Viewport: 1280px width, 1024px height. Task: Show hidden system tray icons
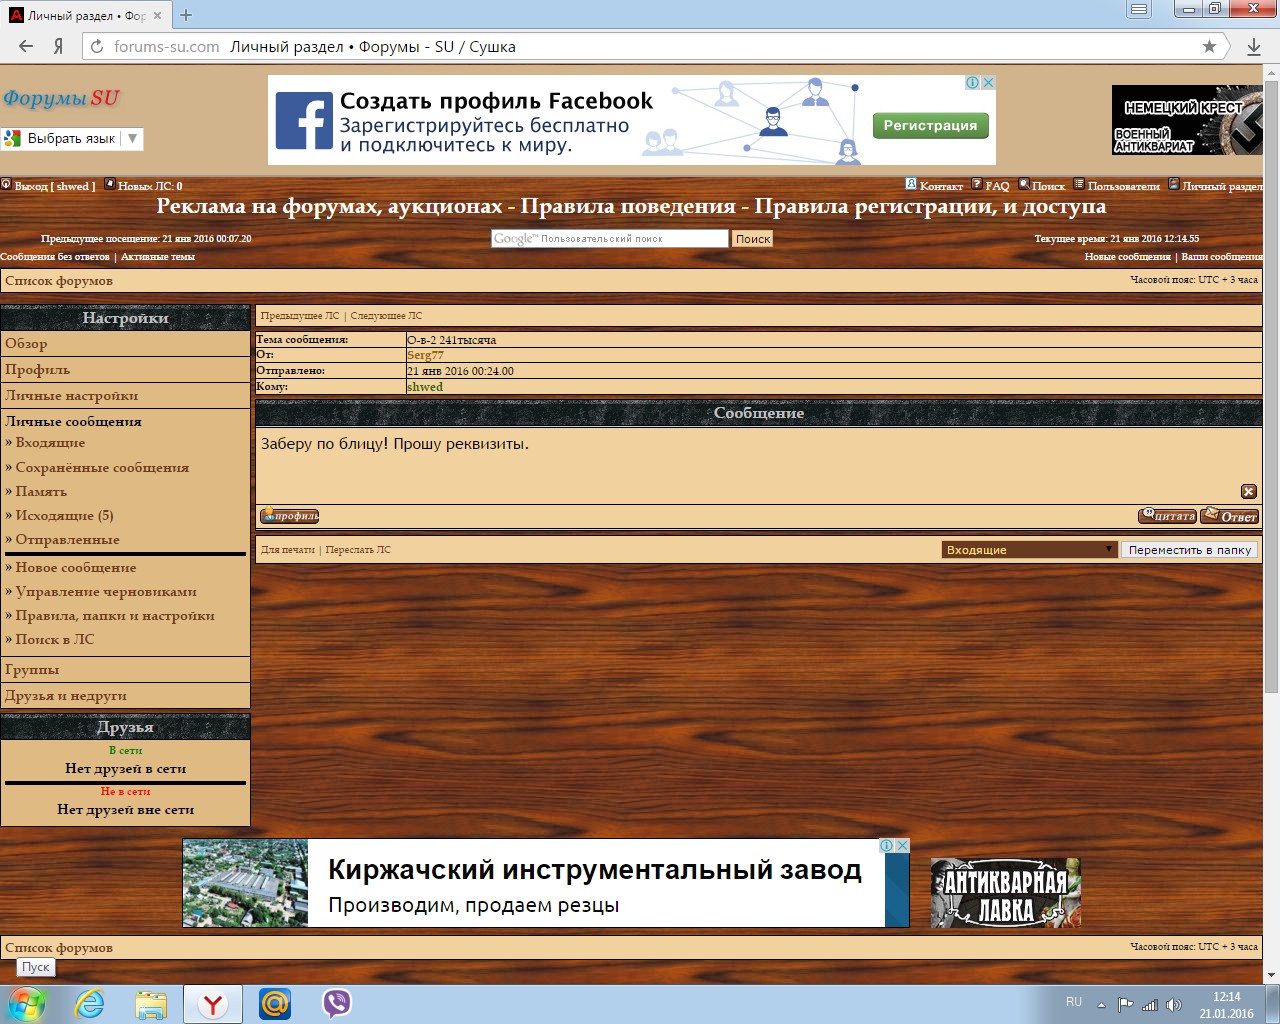[x=1101, y=1005]
